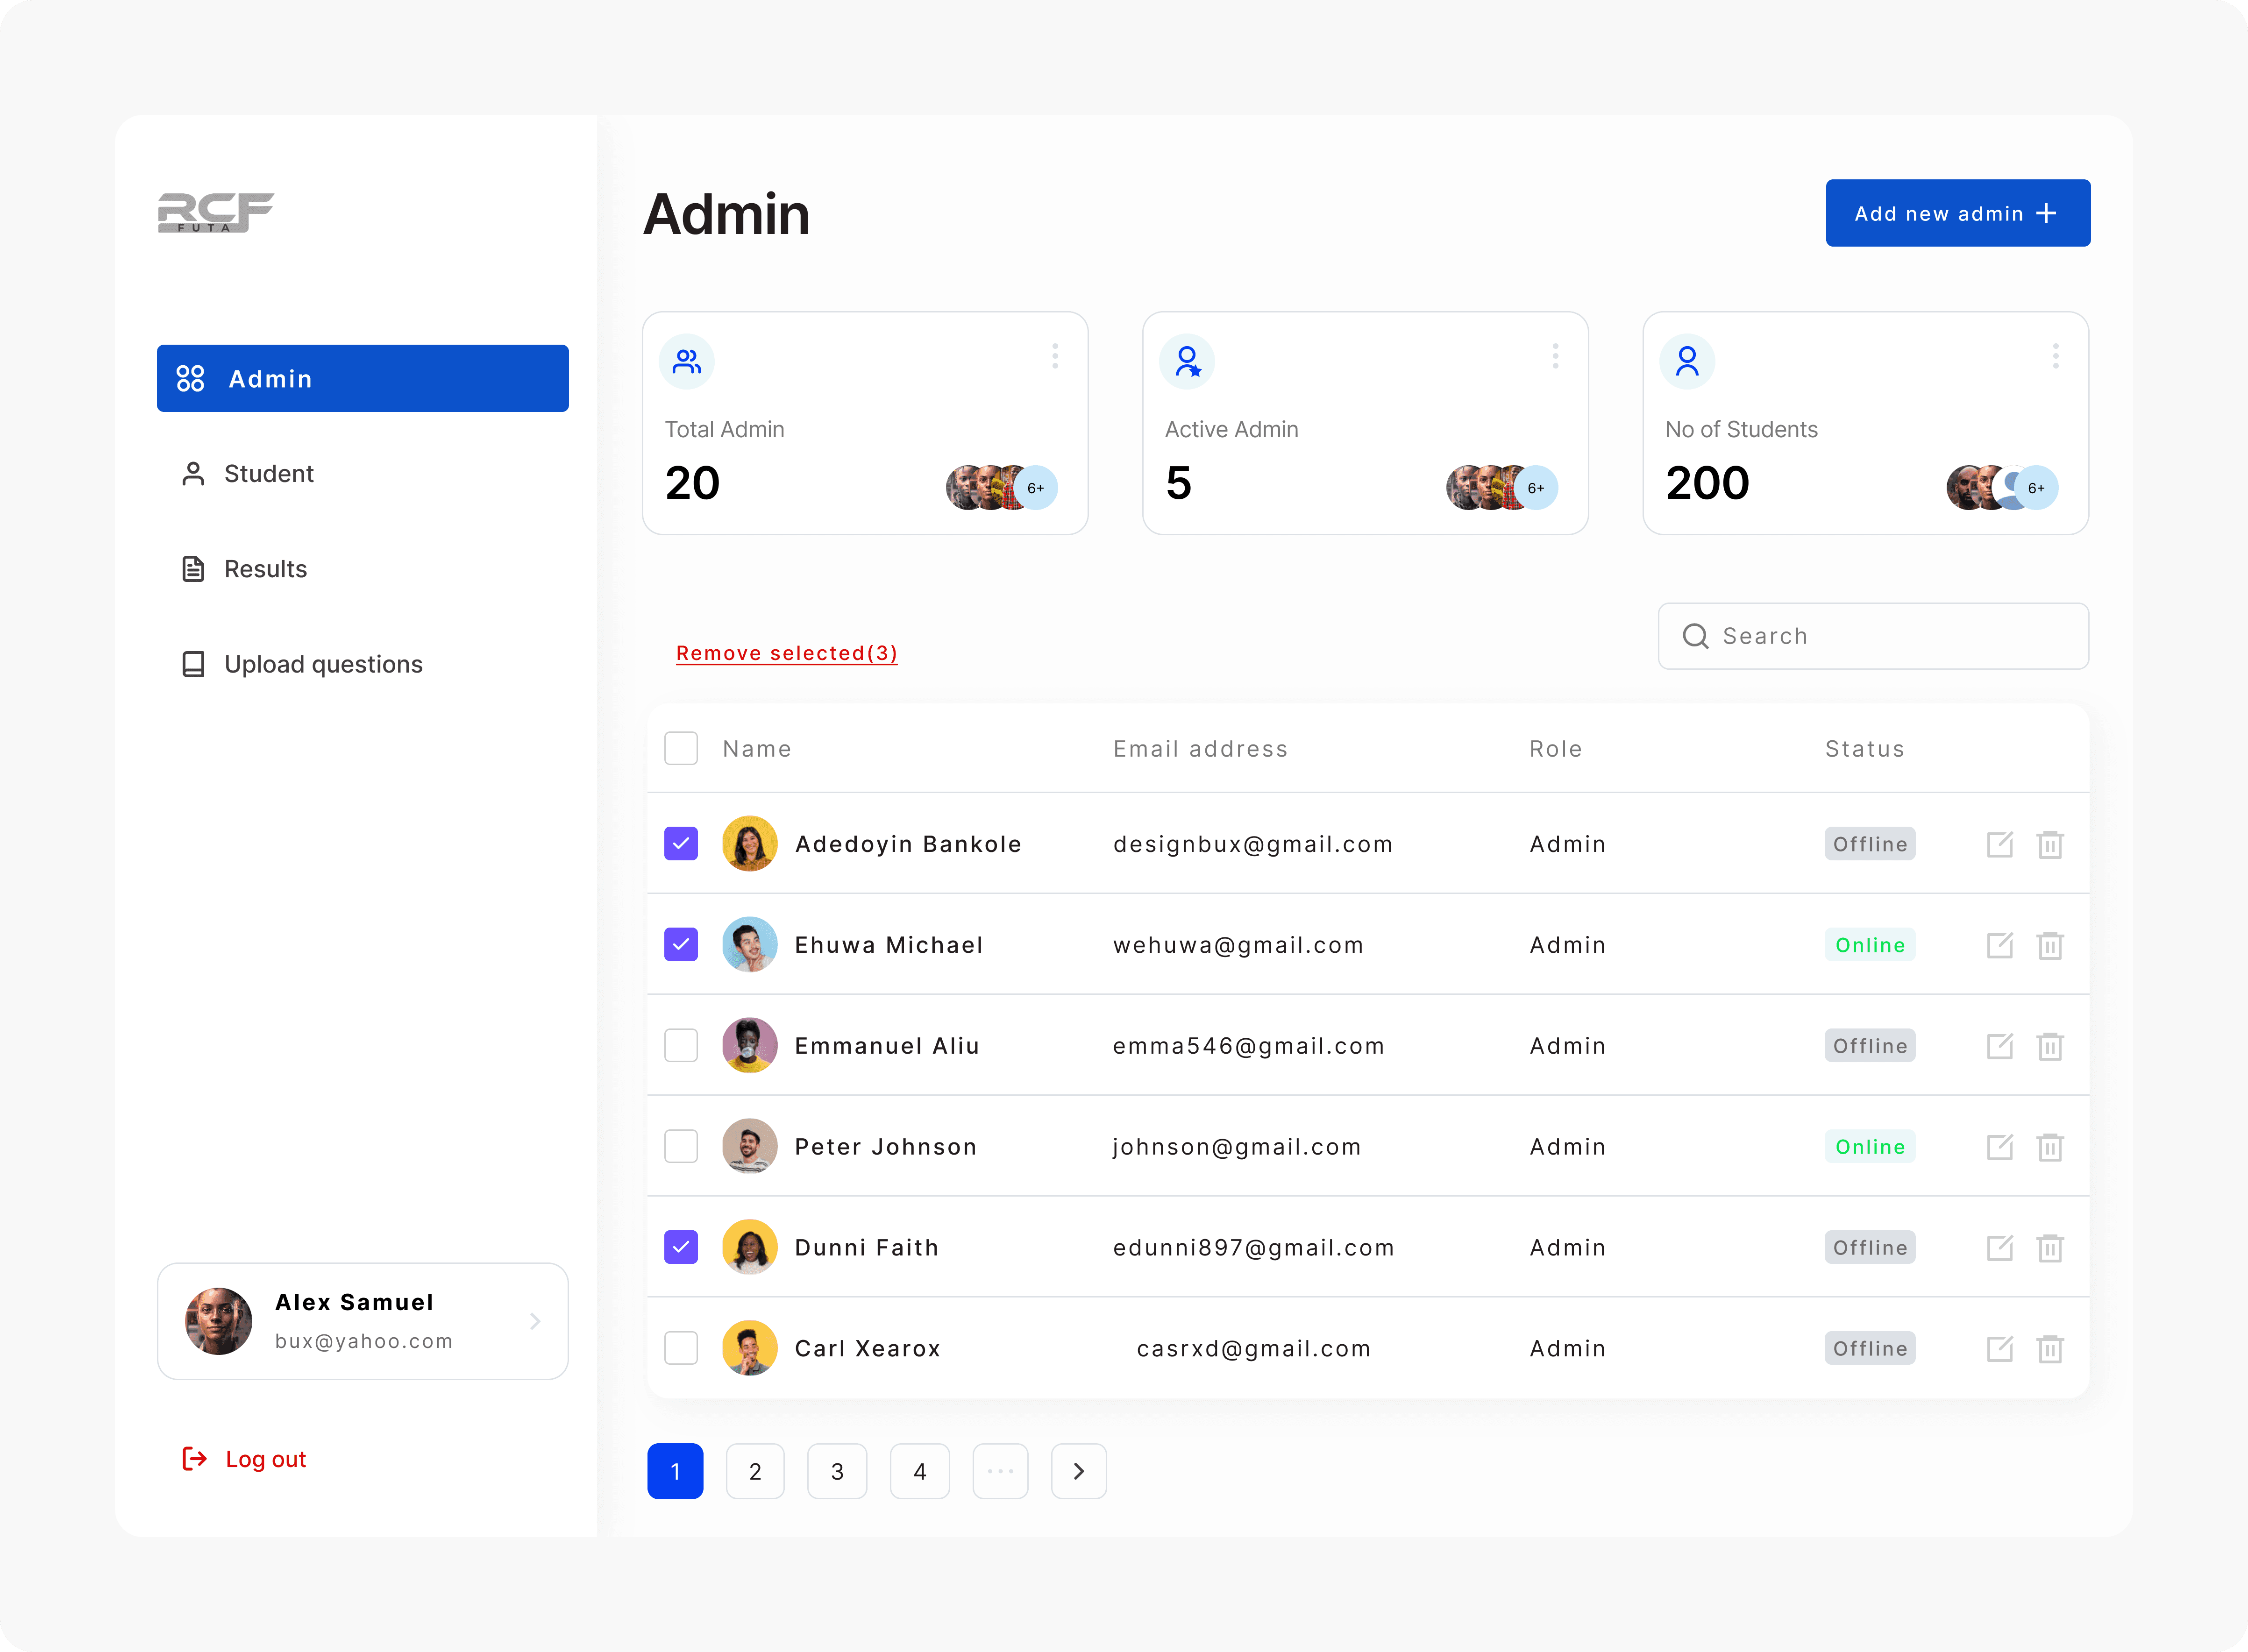Open the three-dot menu on Active Admin card
Viewport: 2248px width, 1652px height.
tap(1555, 356)
